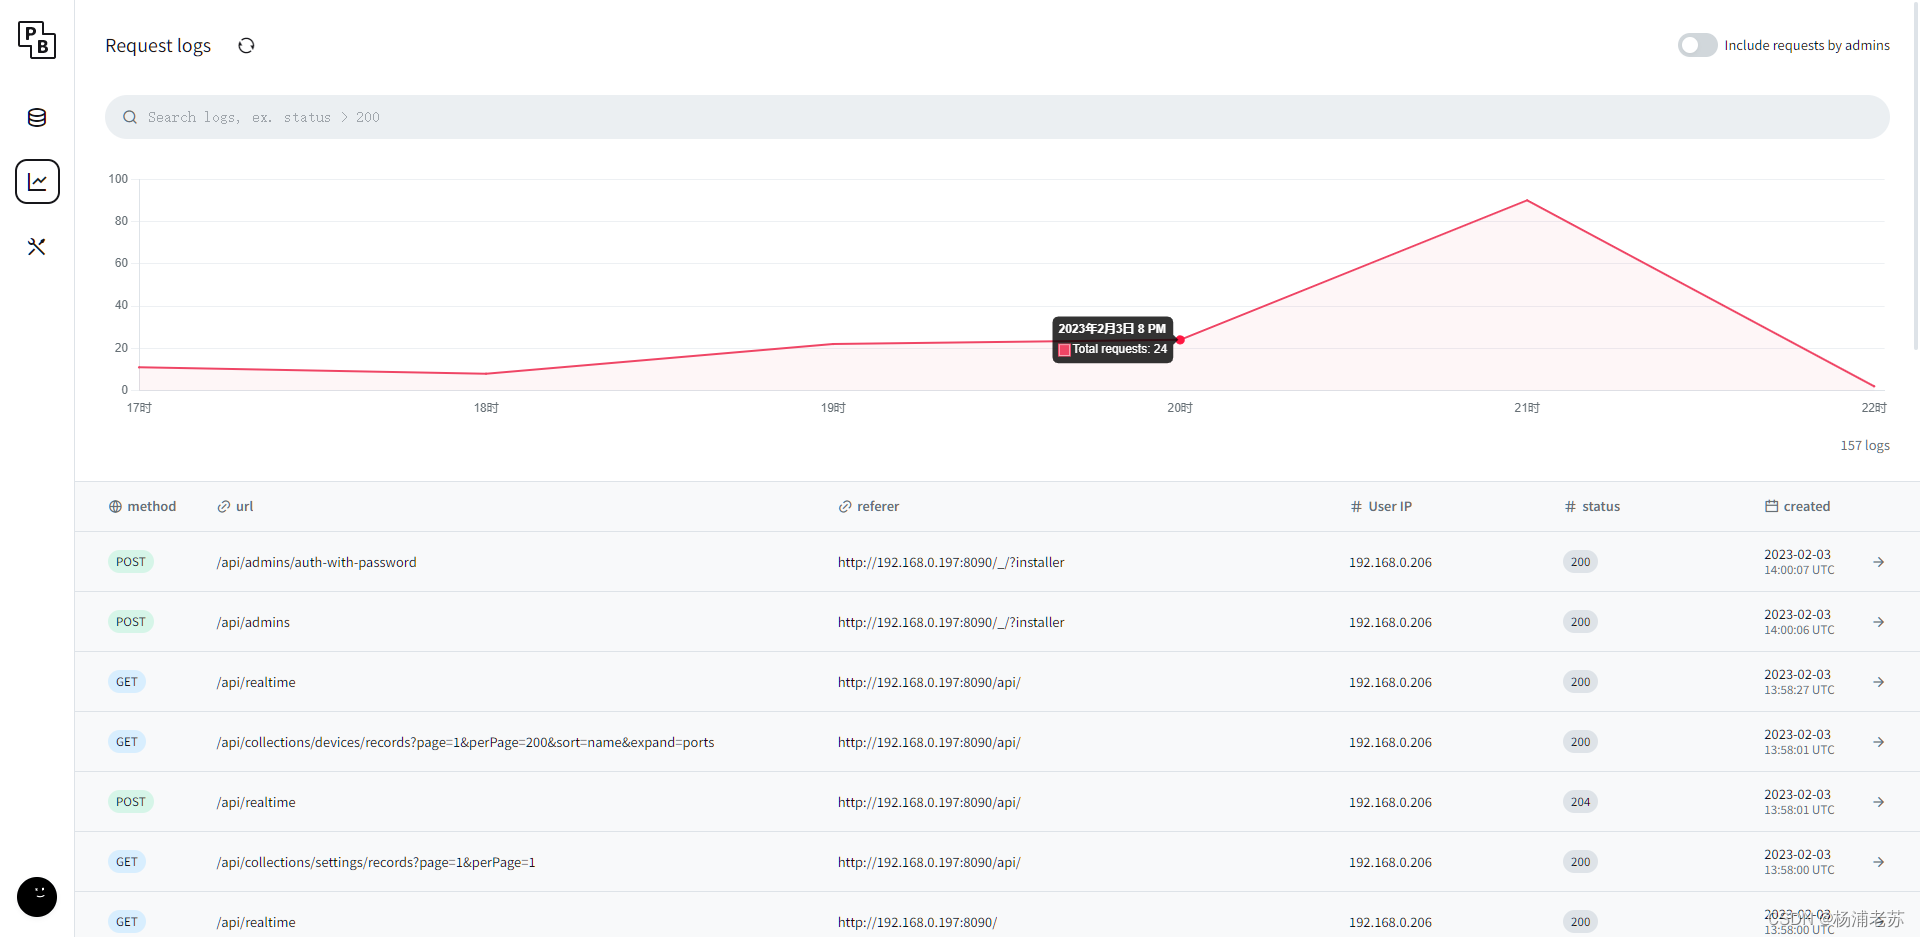Sort by the url column header
The image size is (1920, 937).
235,506
